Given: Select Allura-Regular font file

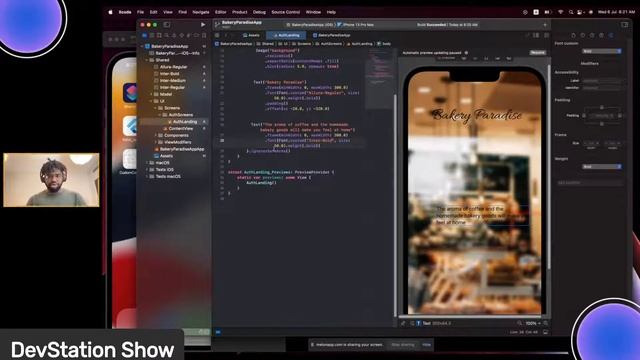Looking at the screenshot, I should pos(173,67).
